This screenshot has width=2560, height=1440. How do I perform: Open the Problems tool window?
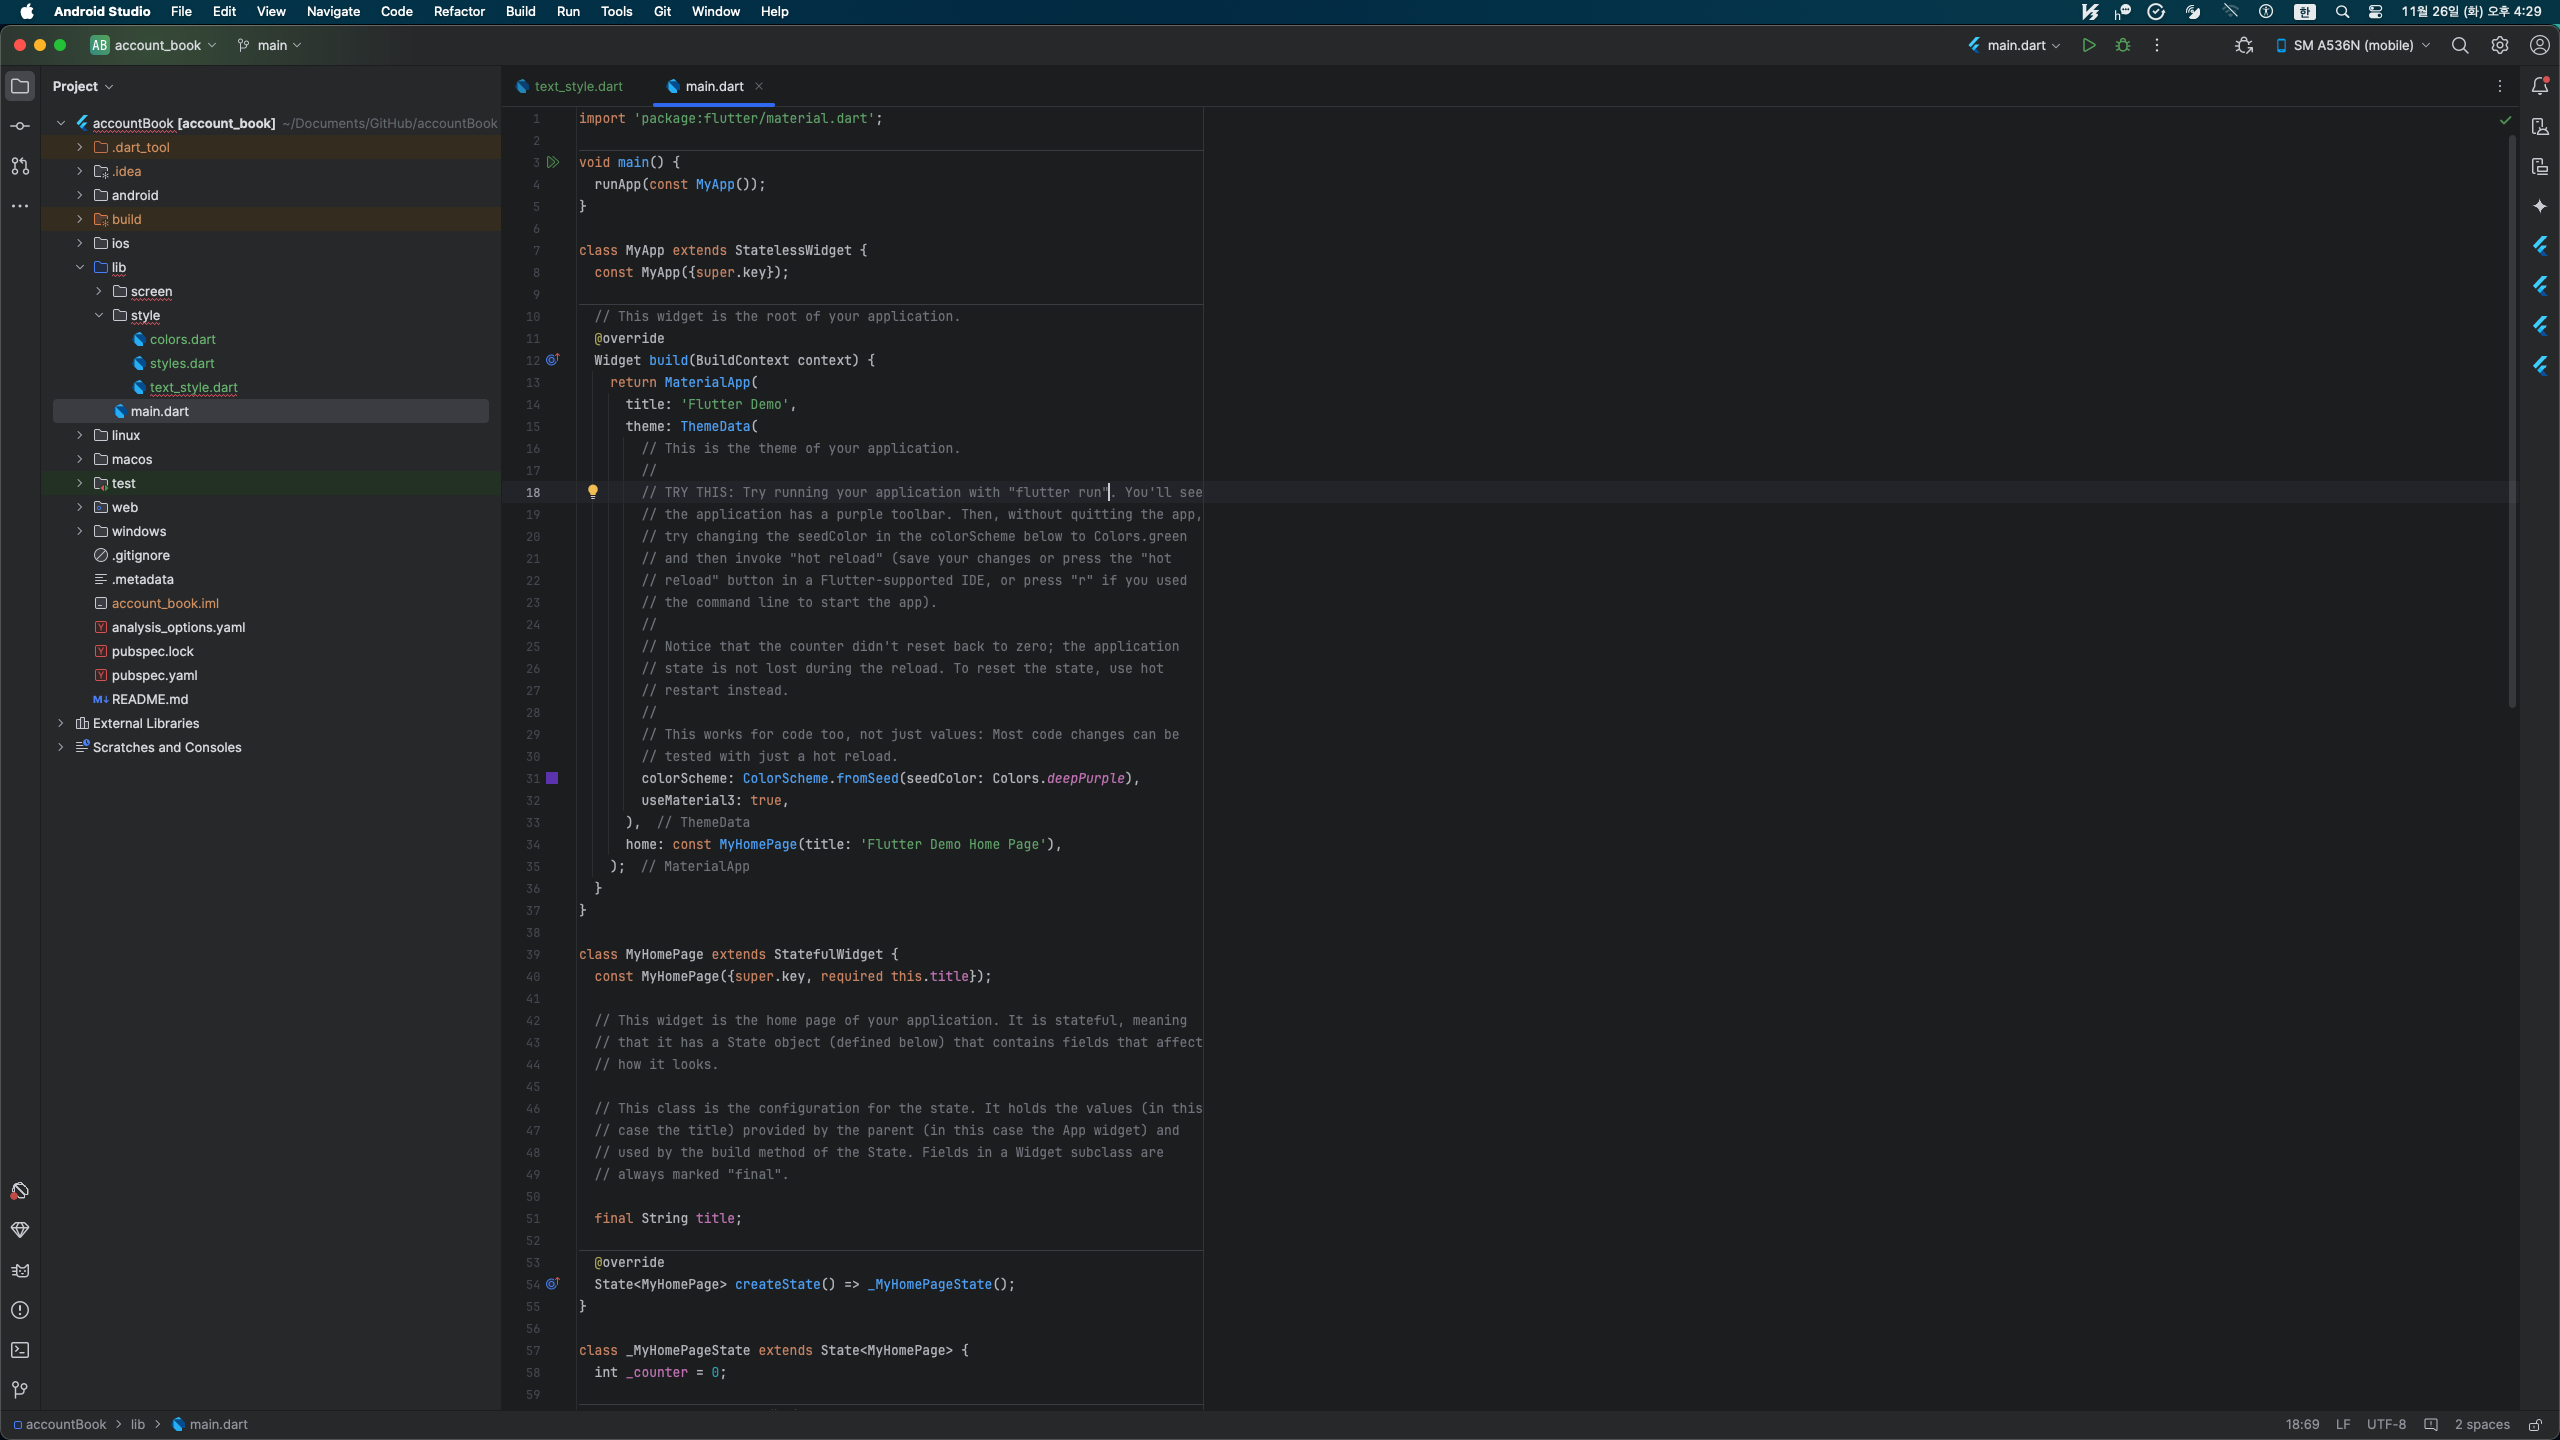click(x=20, y=1310)
